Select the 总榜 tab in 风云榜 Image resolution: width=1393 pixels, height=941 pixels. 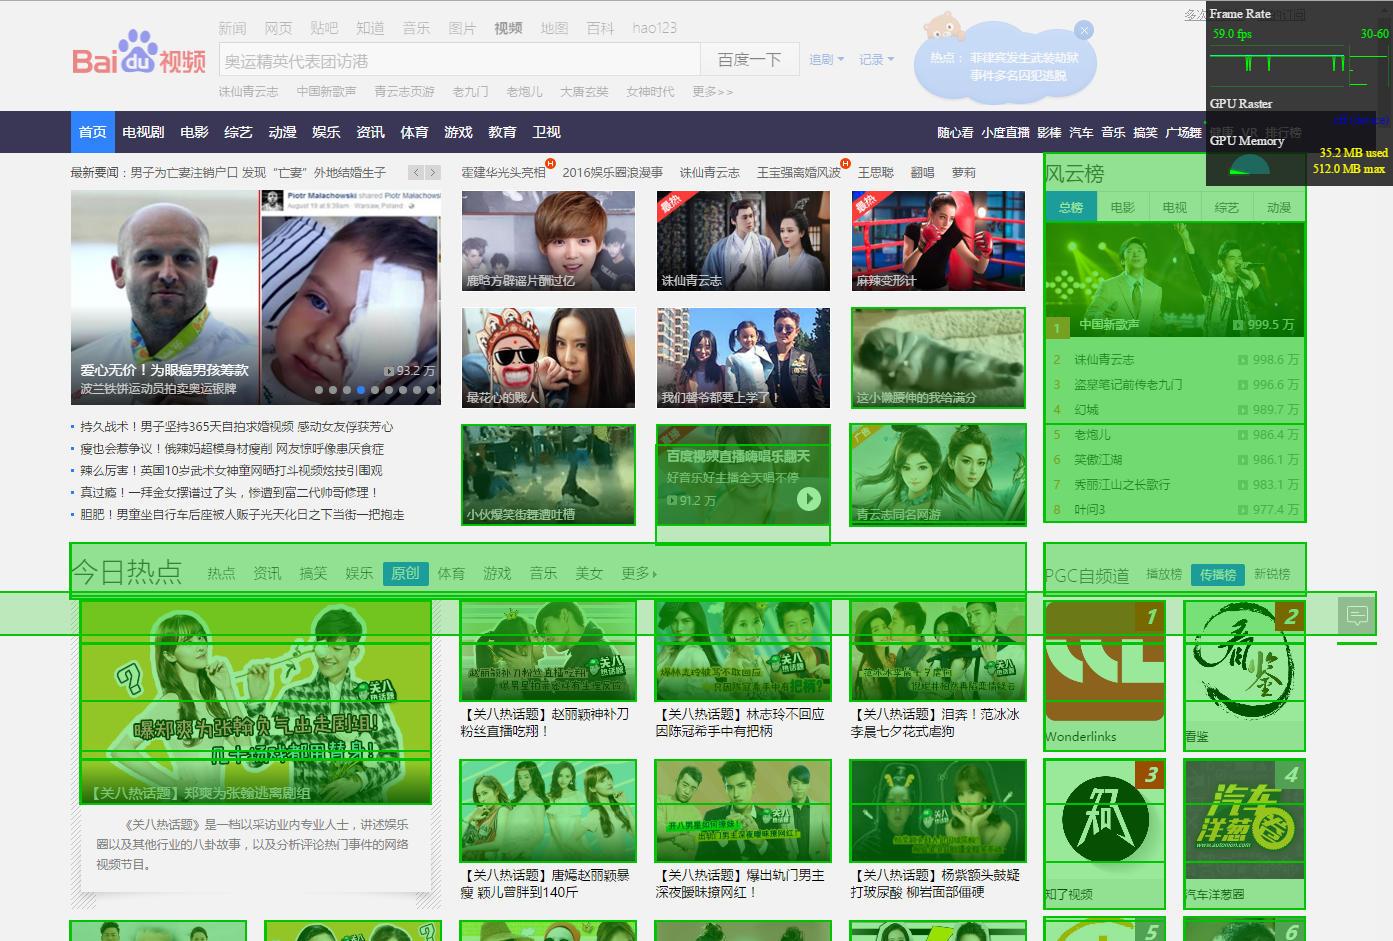(x=1071, y=208)
